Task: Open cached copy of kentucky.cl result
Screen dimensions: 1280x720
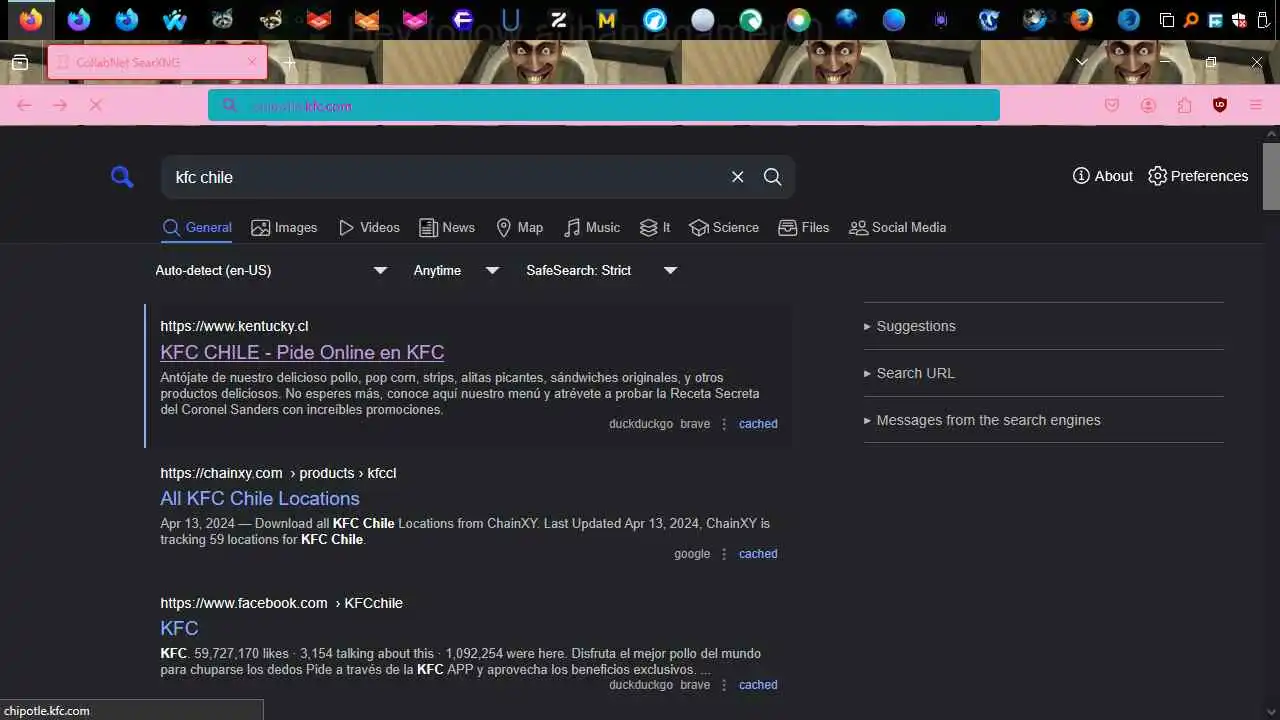Action: (758, 424)
